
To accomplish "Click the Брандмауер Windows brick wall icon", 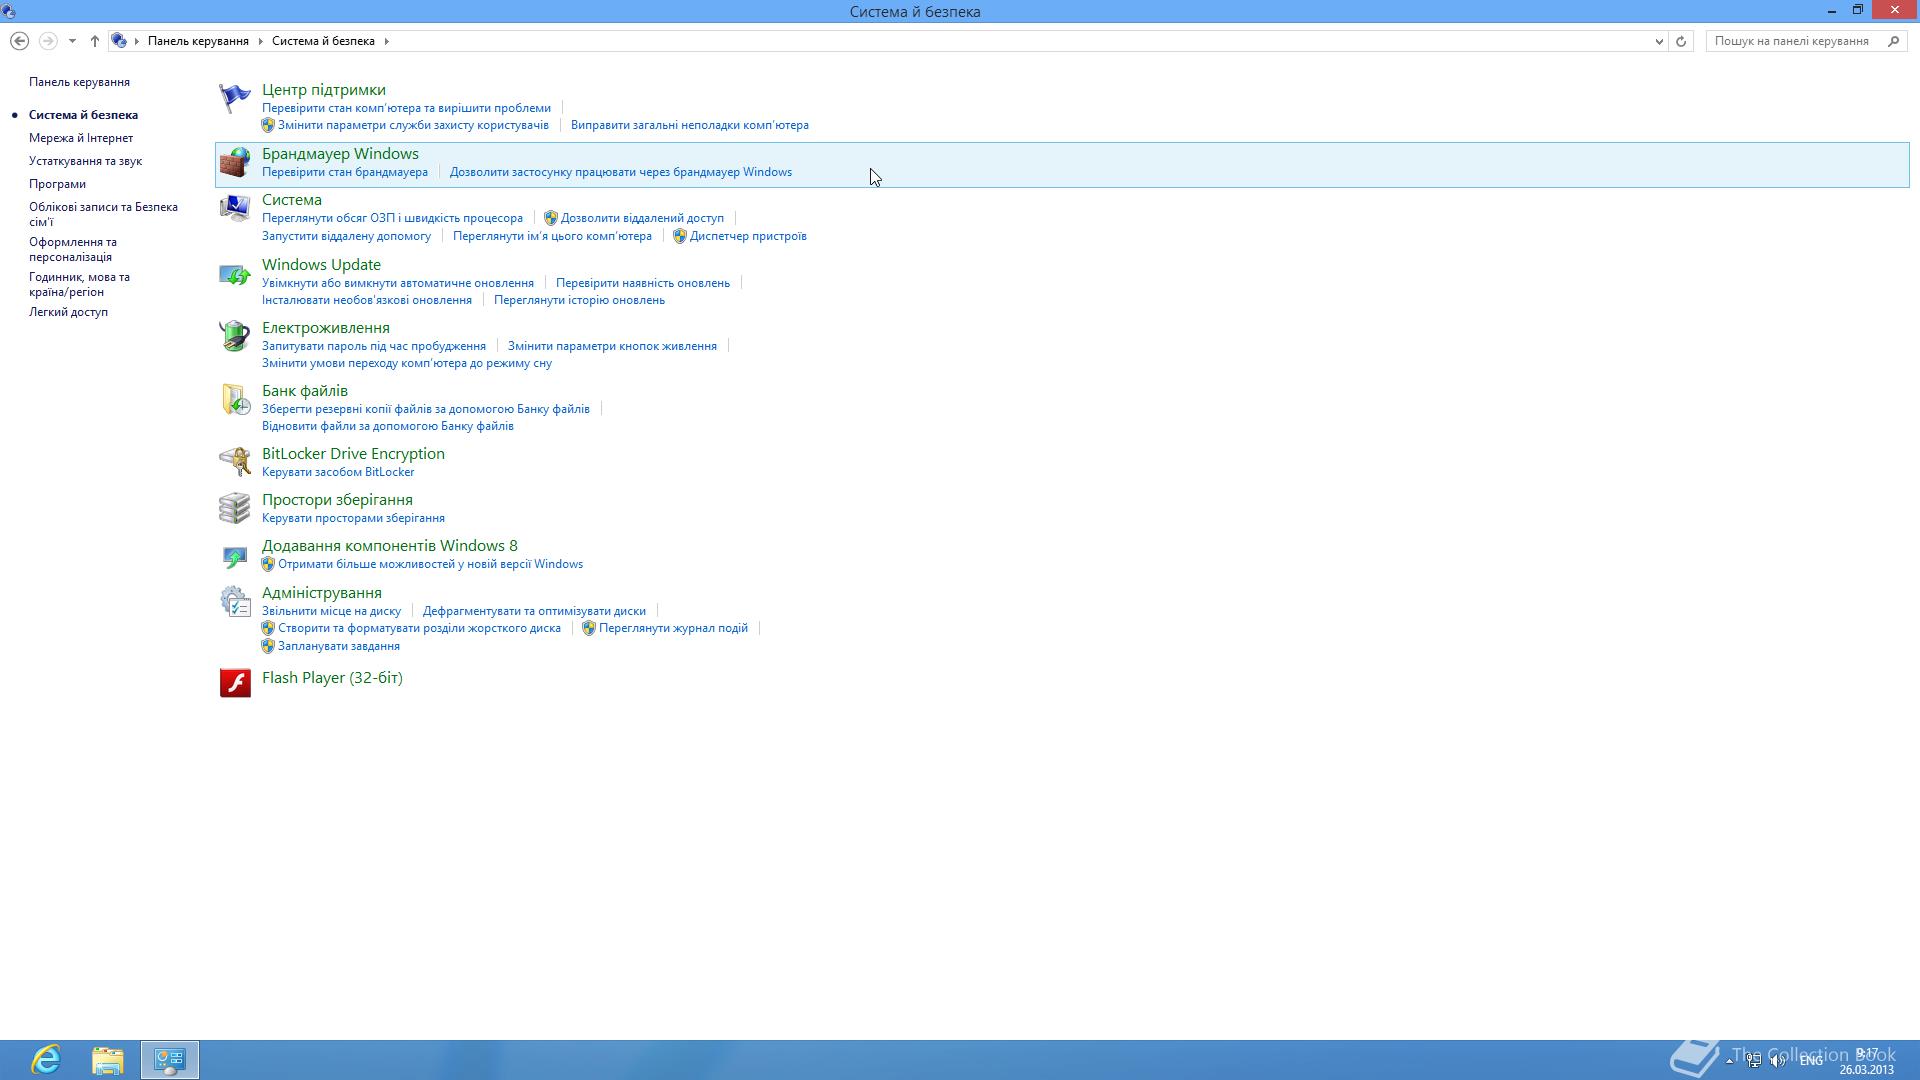I will pos(235,162).
